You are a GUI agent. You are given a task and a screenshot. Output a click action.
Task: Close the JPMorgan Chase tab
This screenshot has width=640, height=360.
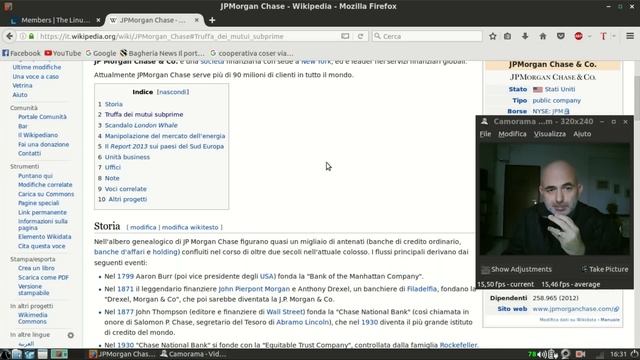coord(197,20)
